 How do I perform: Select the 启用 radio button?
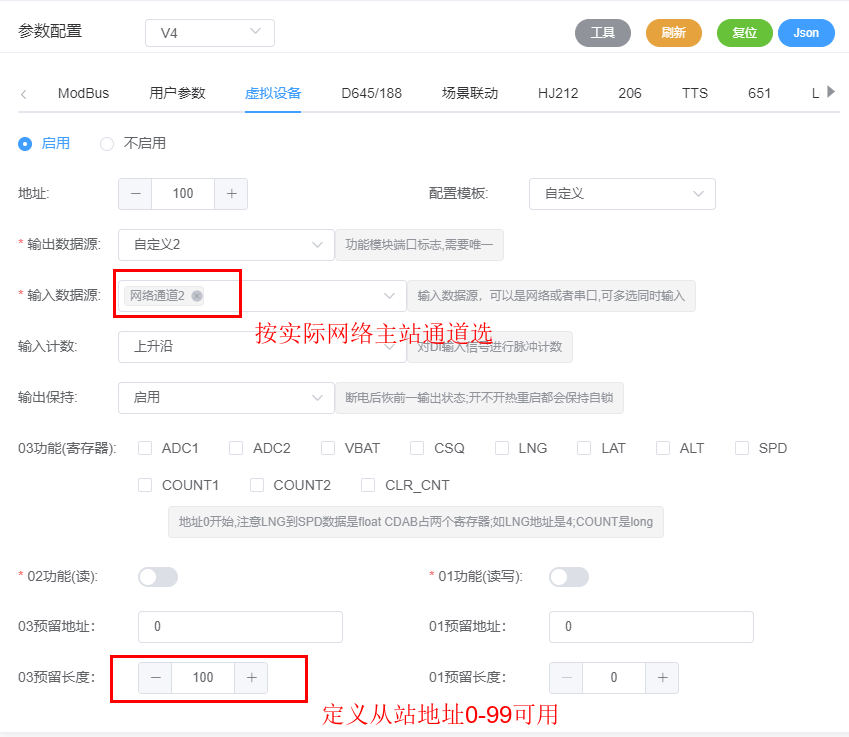tap(25, 144)
